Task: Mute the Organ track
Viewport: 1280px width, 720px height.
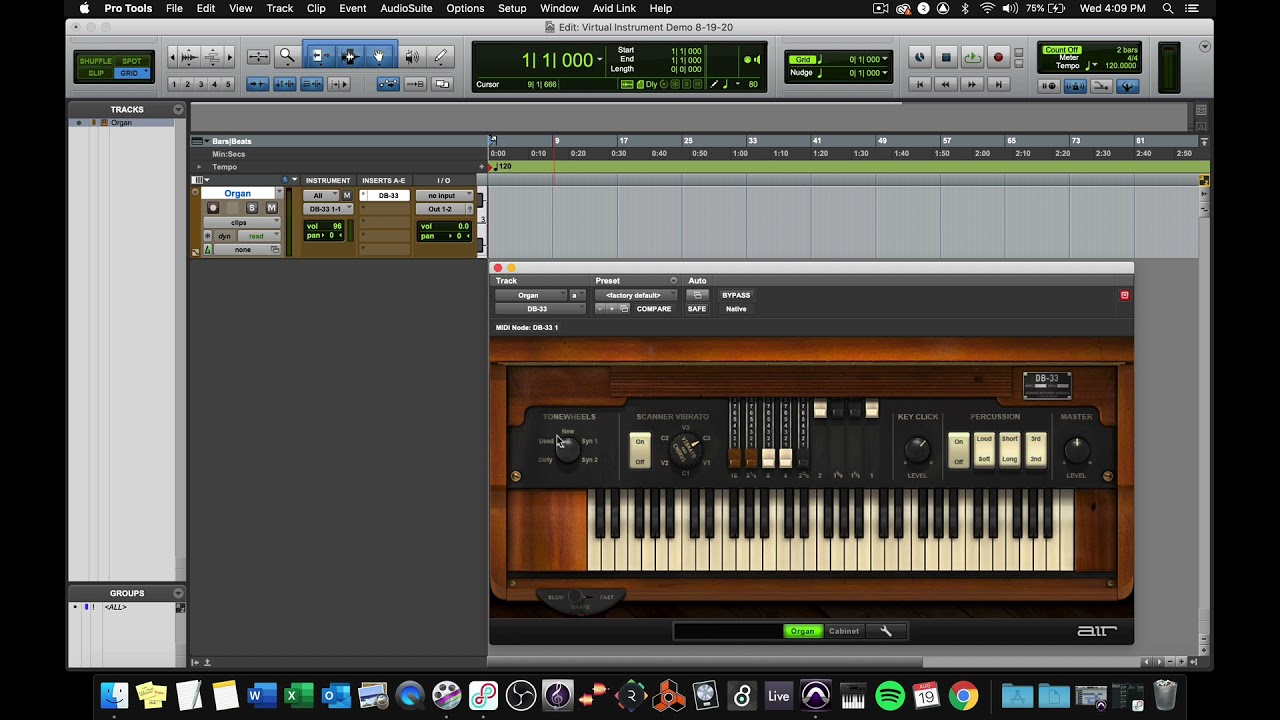Action: click(270, 208)
